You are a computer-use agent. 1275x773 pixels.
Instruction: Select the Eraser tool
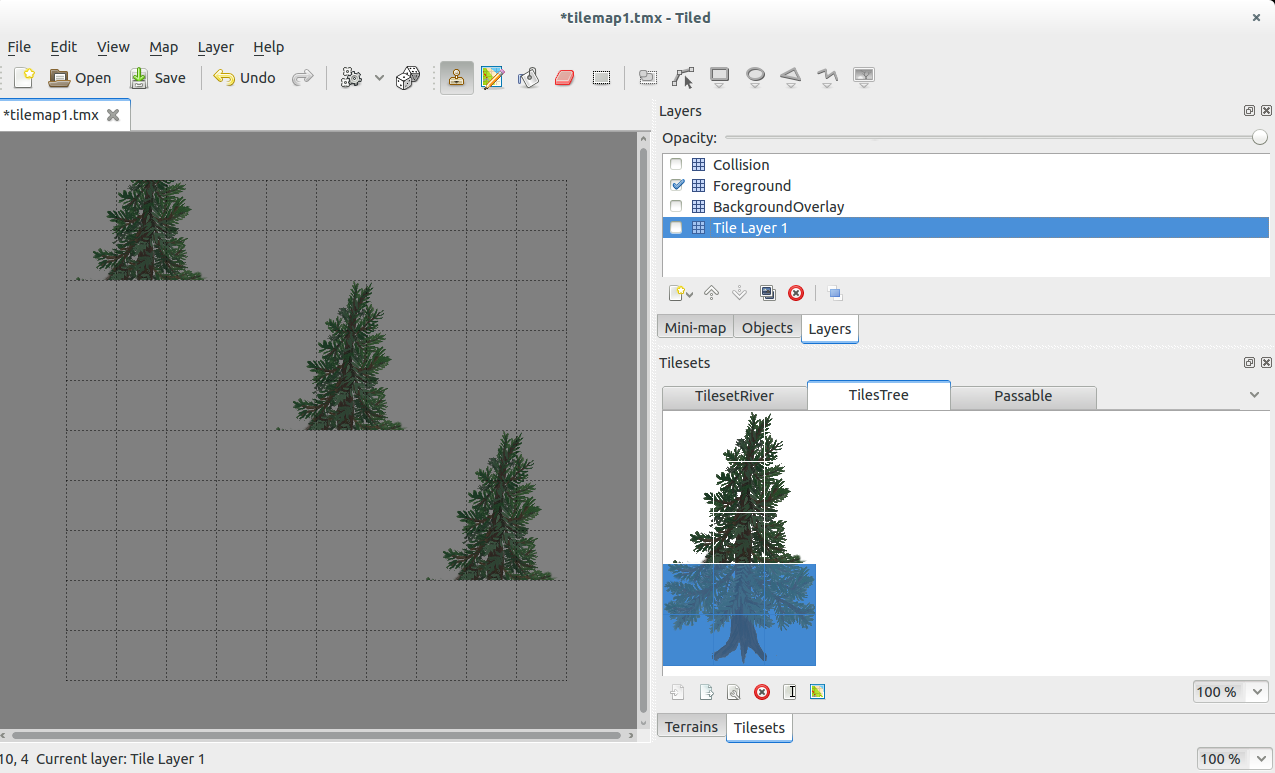coord(564,77)
